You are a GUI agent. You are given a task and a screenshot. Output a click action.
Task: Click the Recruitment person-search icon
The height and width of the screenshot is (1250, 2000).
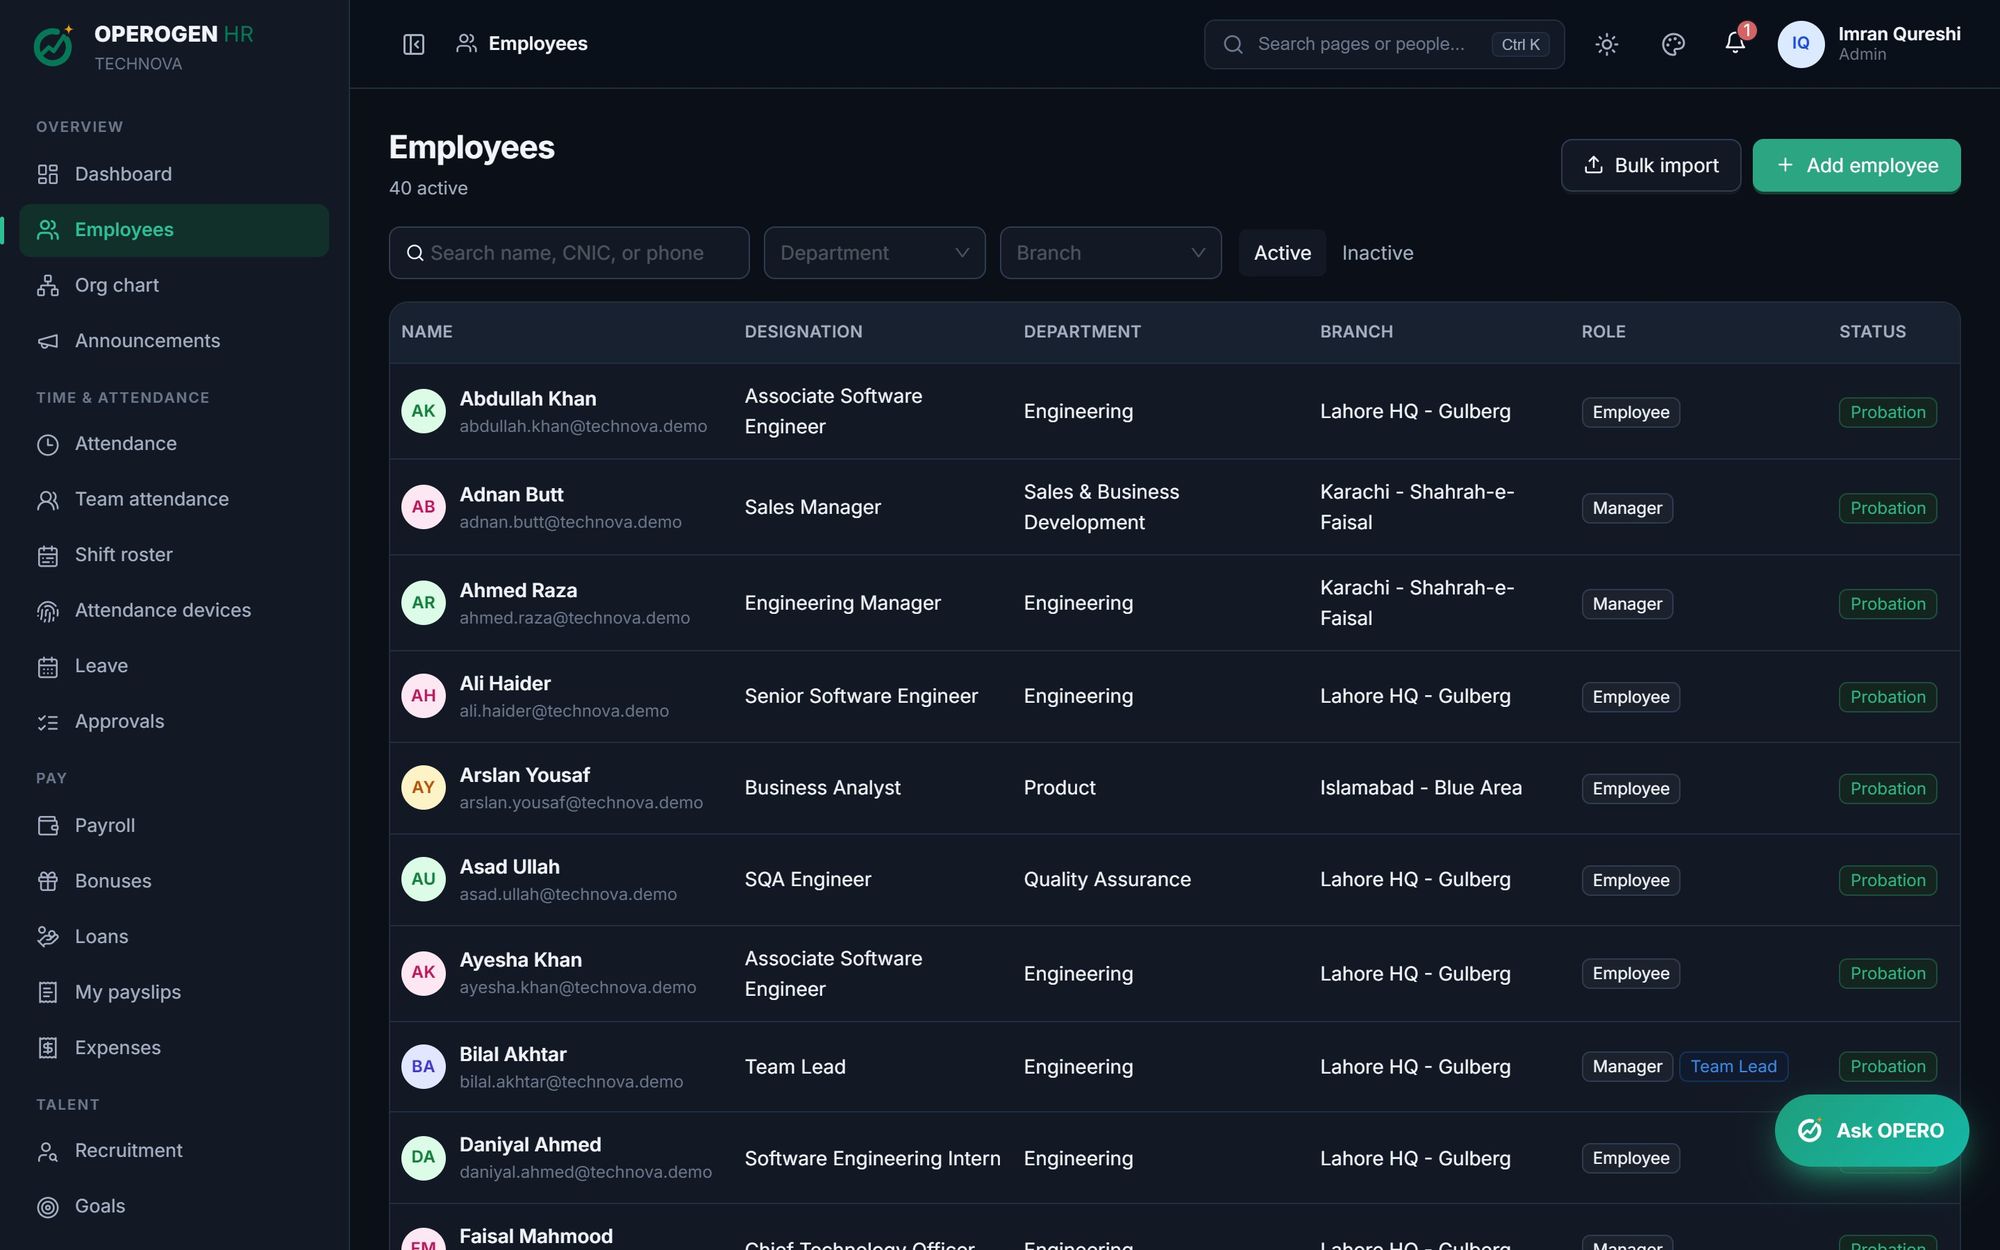(x=48, y=1151)
